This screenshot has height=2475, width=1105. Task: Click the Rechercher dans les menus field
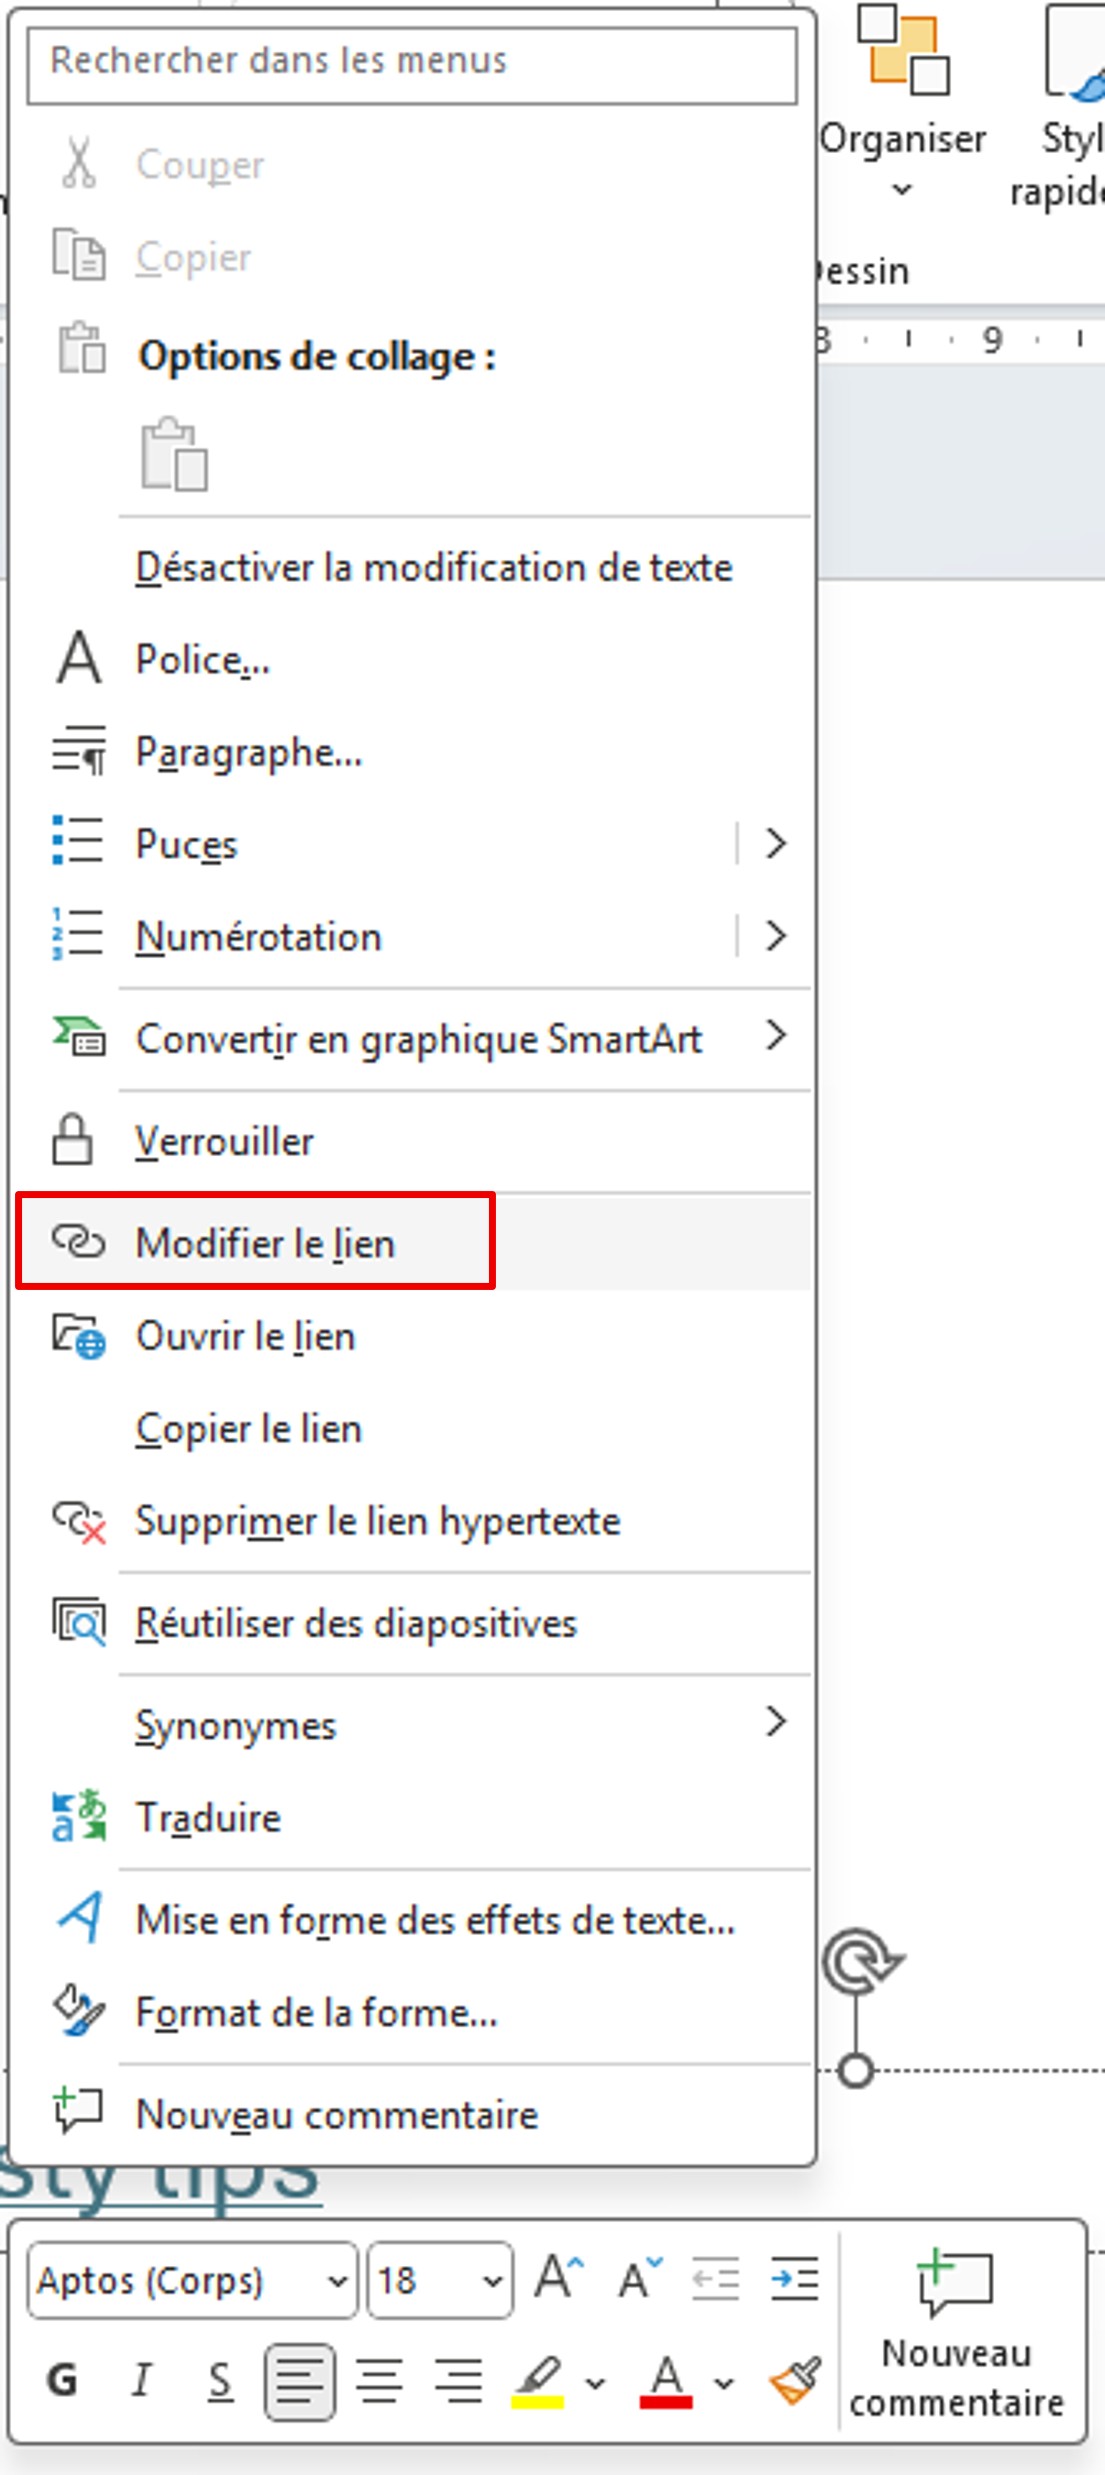[x=410, y=62]
